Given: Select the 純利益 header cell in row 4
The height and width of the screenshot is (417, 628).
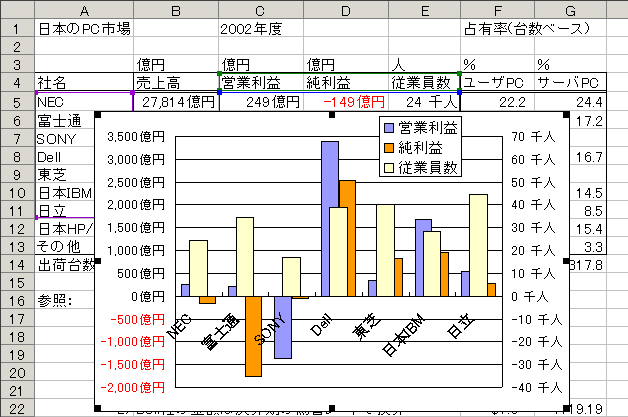Looking at the screenshot, I should tap(346, 82).
